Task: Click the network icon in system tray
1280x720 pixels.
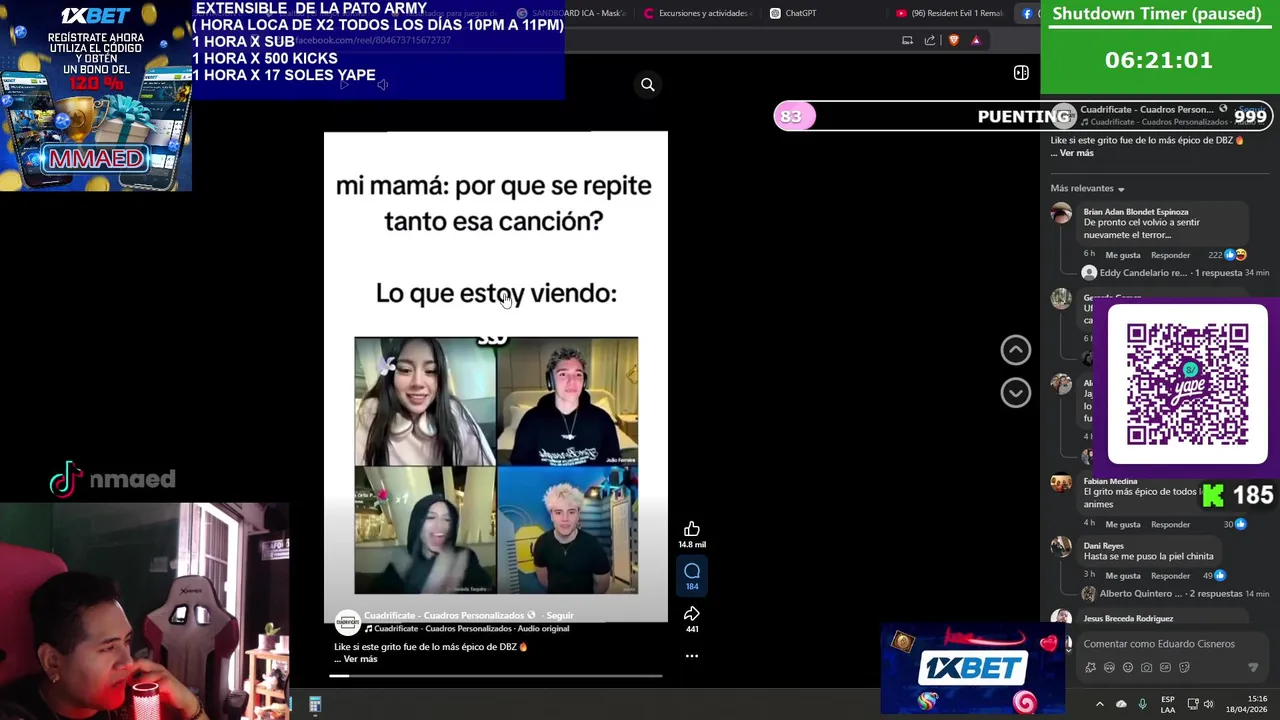Action: coord(1193,705)
